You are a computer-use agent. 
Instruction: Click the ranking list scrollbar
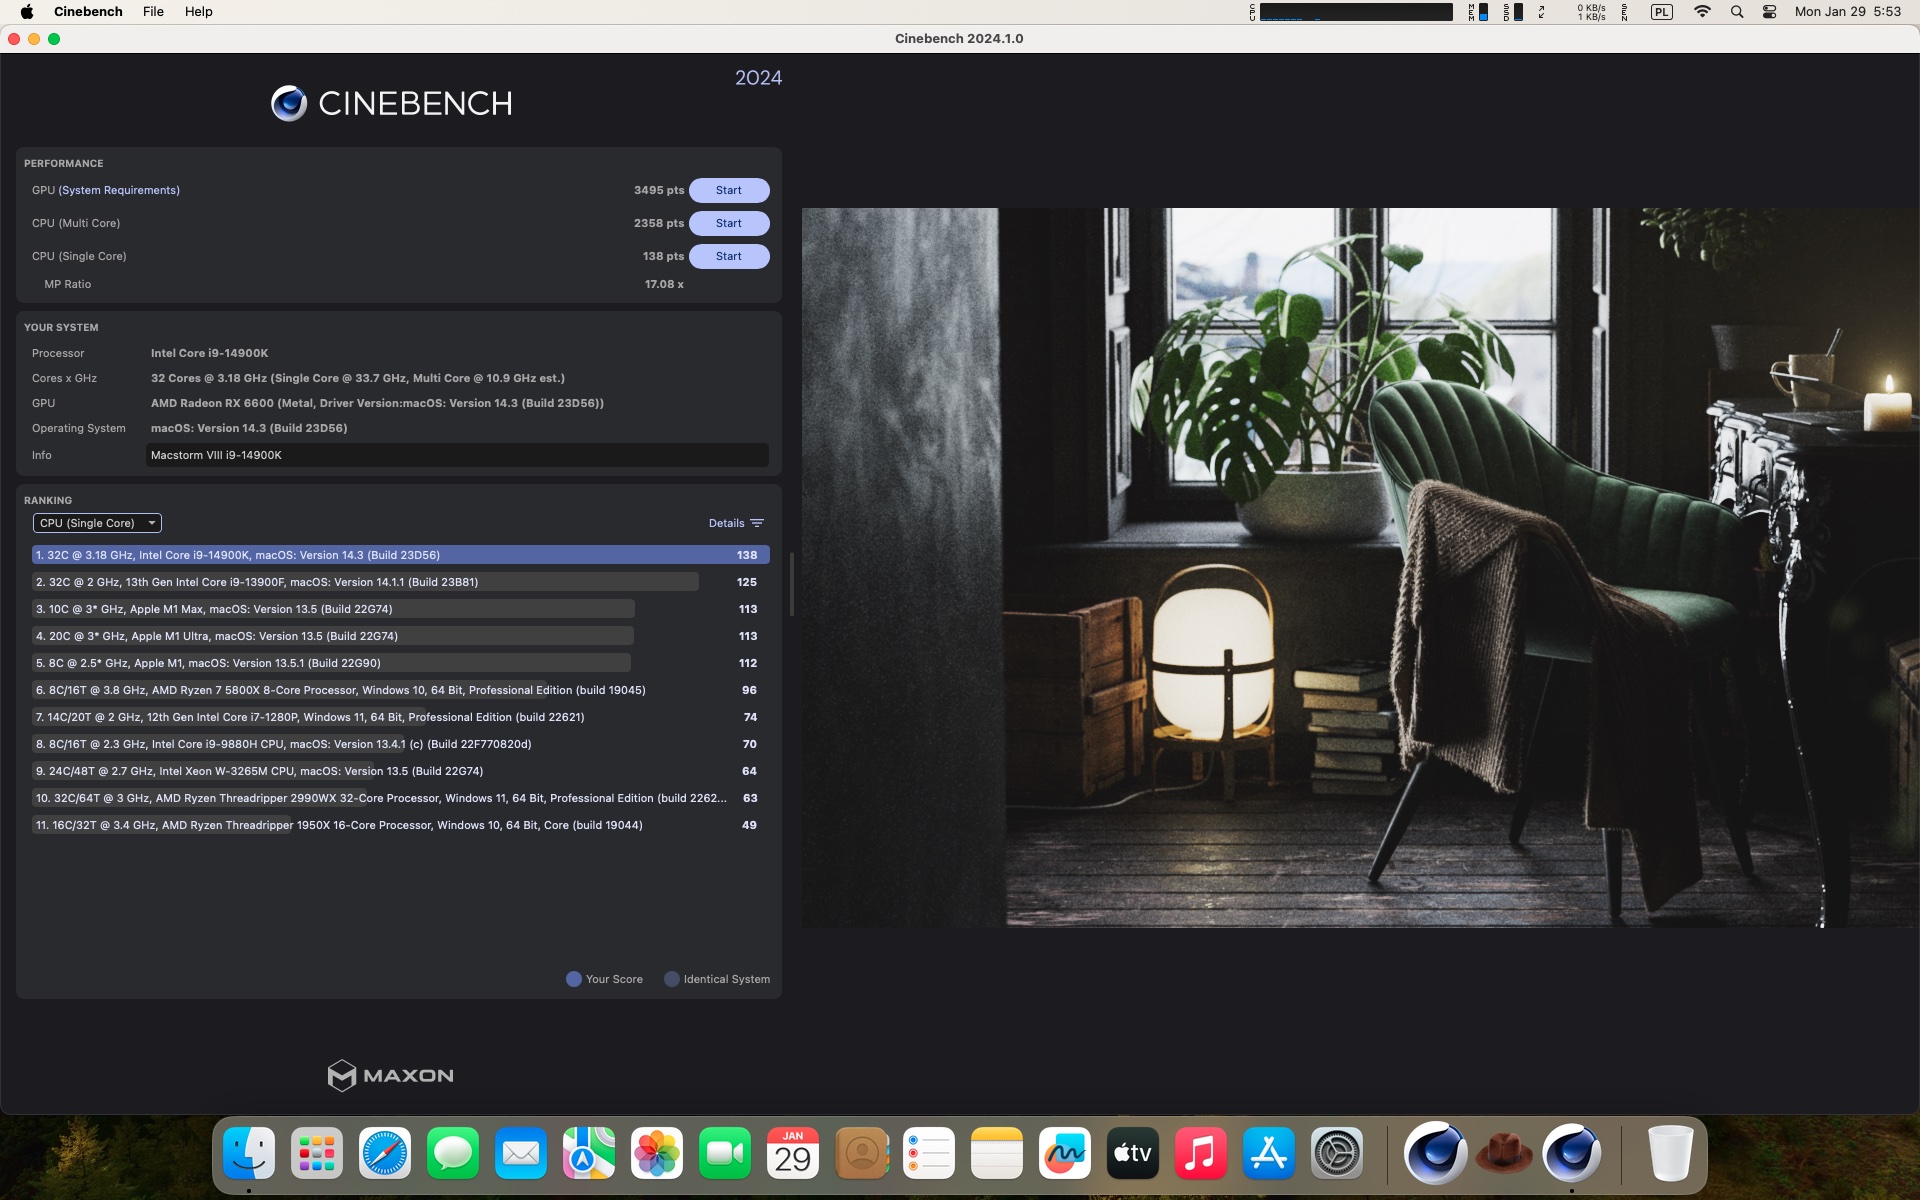tap(791, 585)
